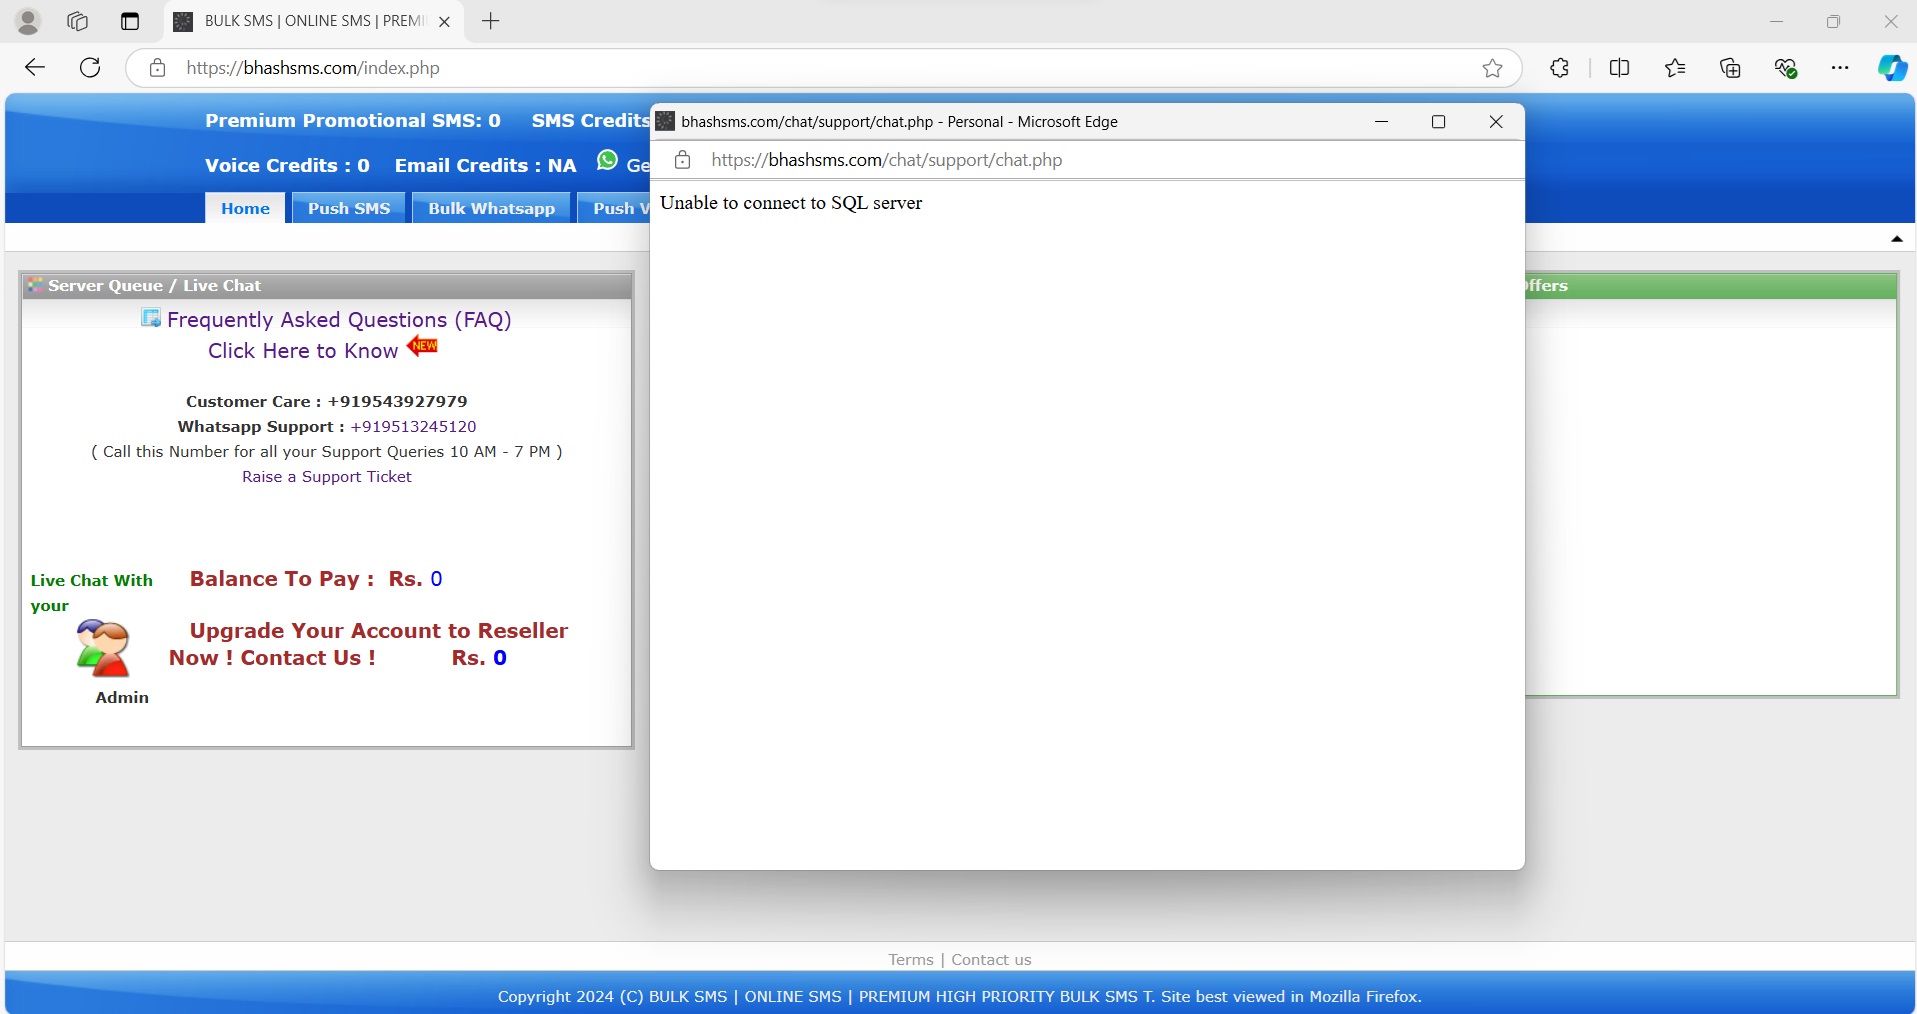This screenshot has height=1014, width=1917.
Task: Go back using the back arrow
Action: click(x=35, y=68)
